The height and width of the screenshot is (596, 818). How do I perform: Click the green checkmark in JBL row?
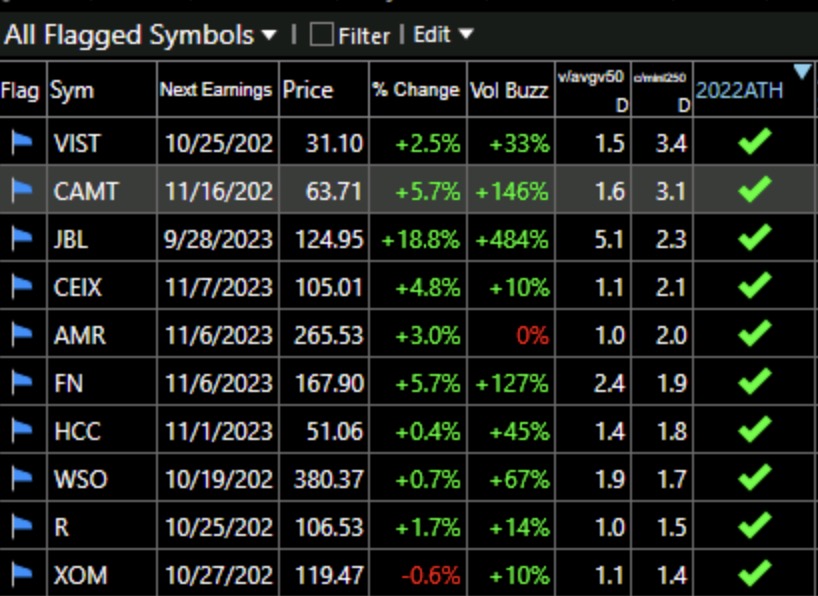755,237
